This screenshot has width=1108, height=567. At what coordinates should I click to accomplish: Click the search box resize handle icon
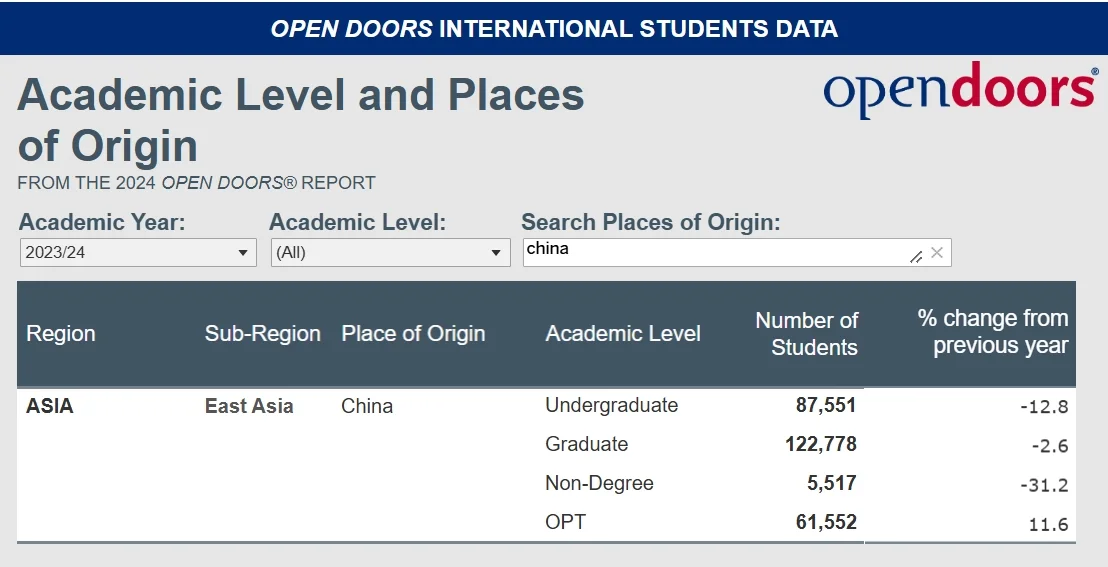tap(916, 256)
